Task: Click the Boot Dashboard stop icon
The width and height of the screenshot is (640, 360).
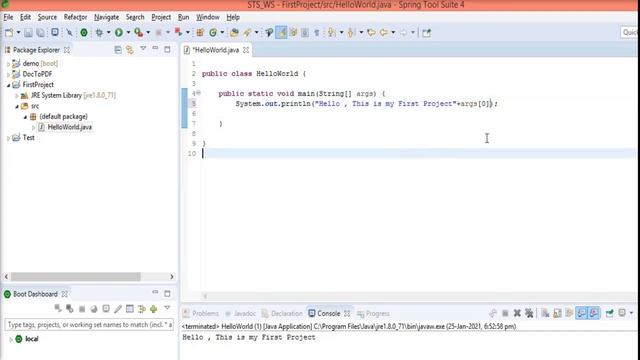Action: 82,309
